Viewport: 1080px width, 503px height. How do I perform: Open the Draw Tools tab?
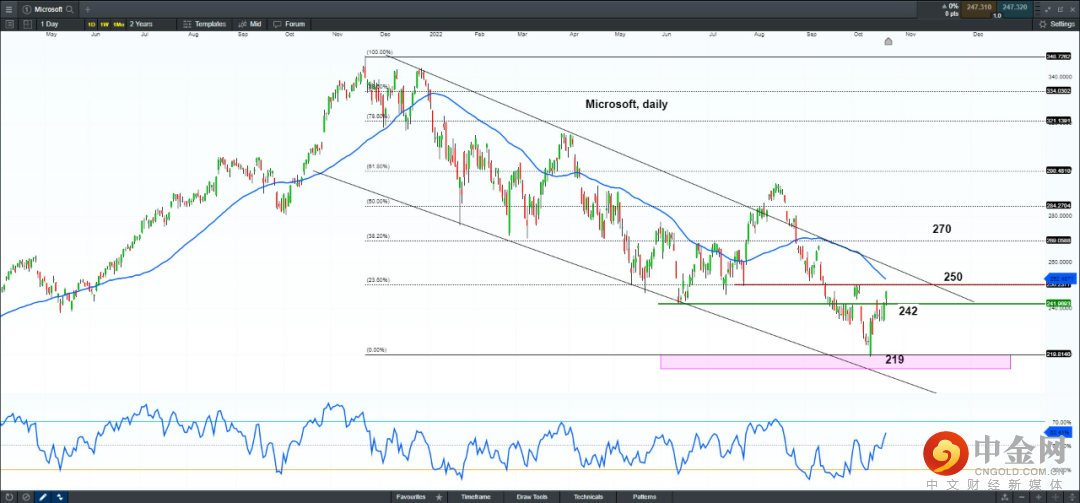coord(533,496)
